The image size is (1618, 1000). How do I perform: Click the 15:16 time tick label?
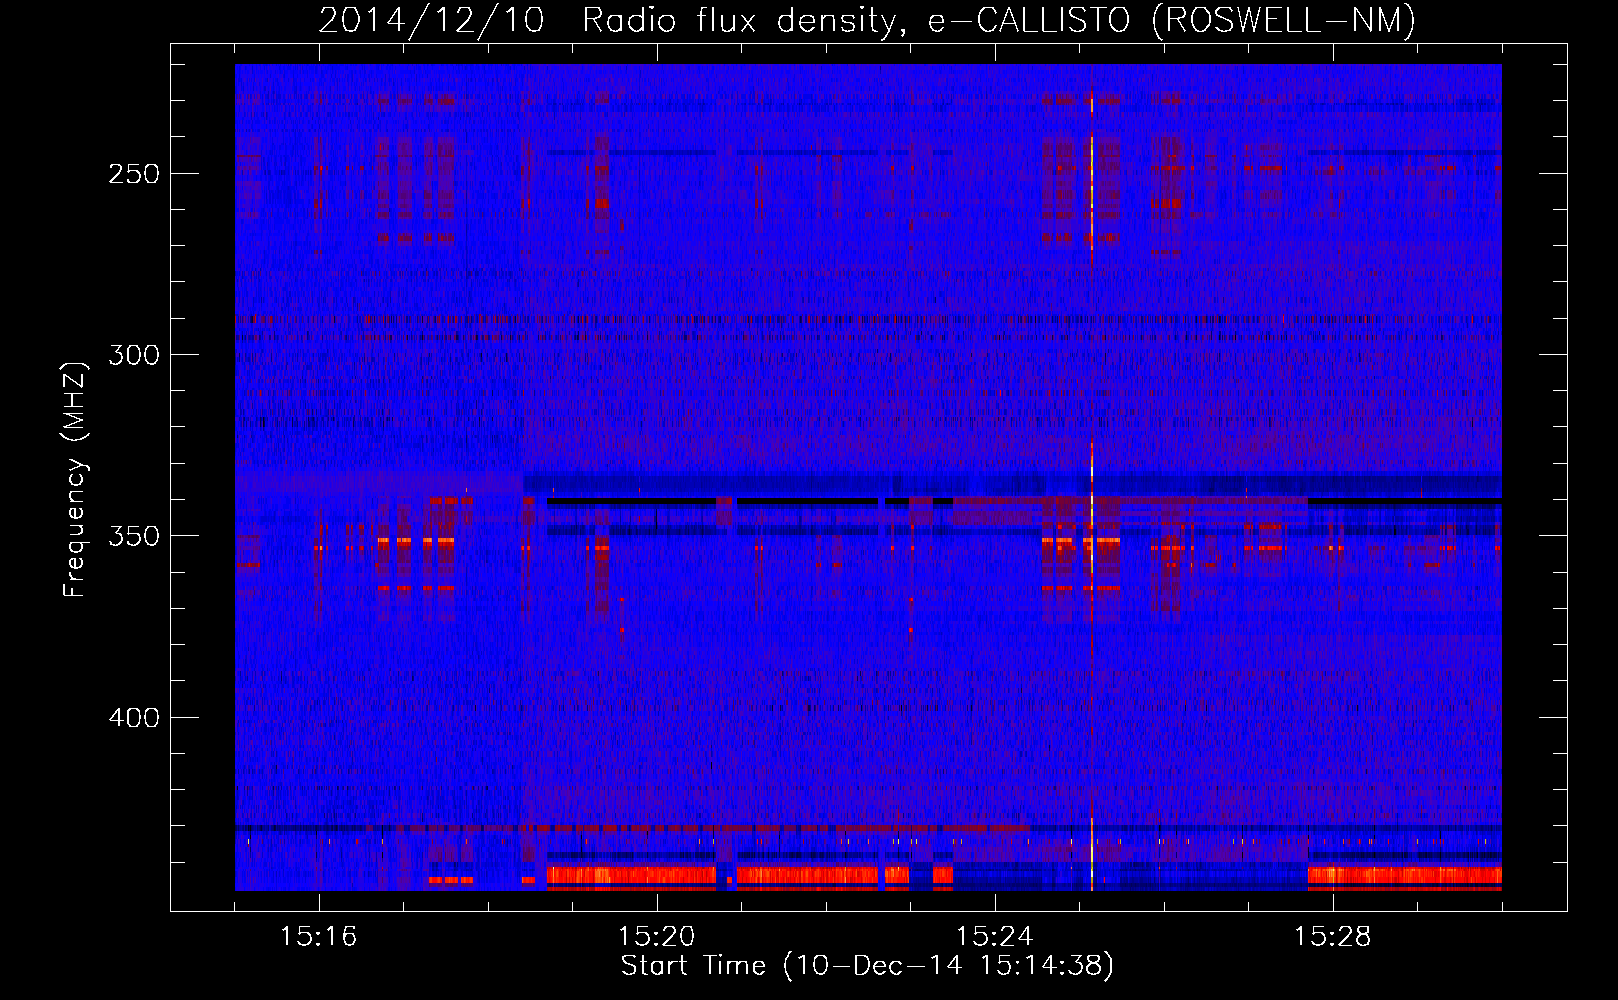point(319,937)
